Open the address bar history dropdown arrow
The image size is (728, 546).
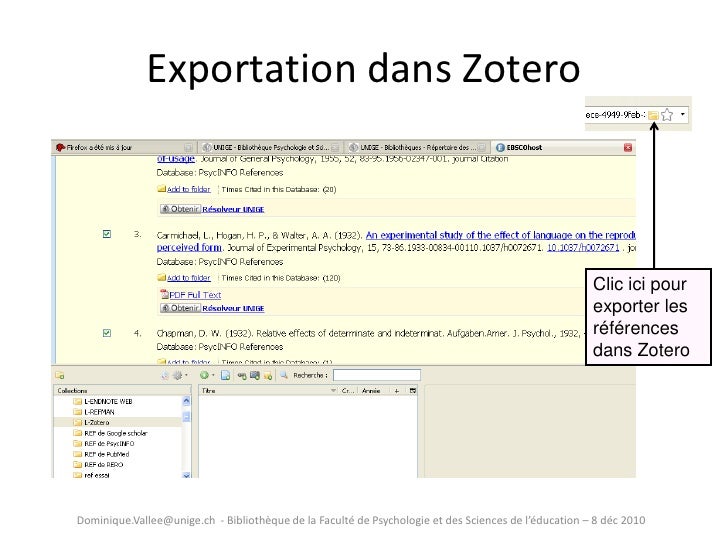click(x=682, y=114)
